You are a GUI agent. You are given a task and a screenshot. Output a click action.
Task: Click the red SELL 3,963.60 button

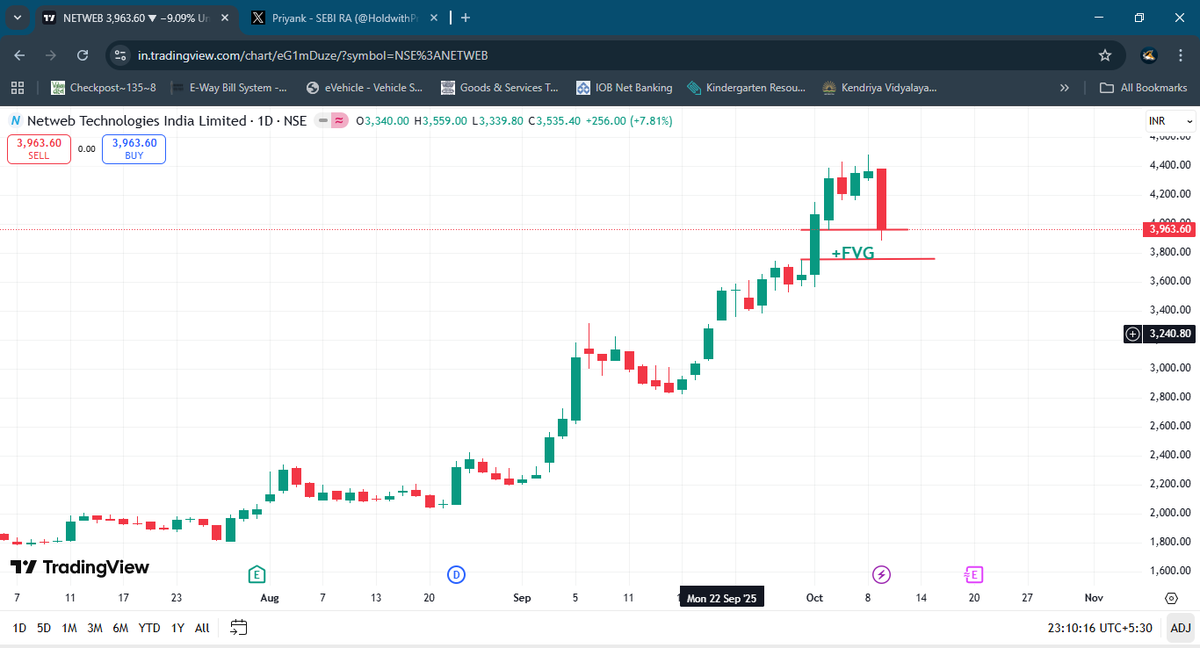click(x=39, y=149)
